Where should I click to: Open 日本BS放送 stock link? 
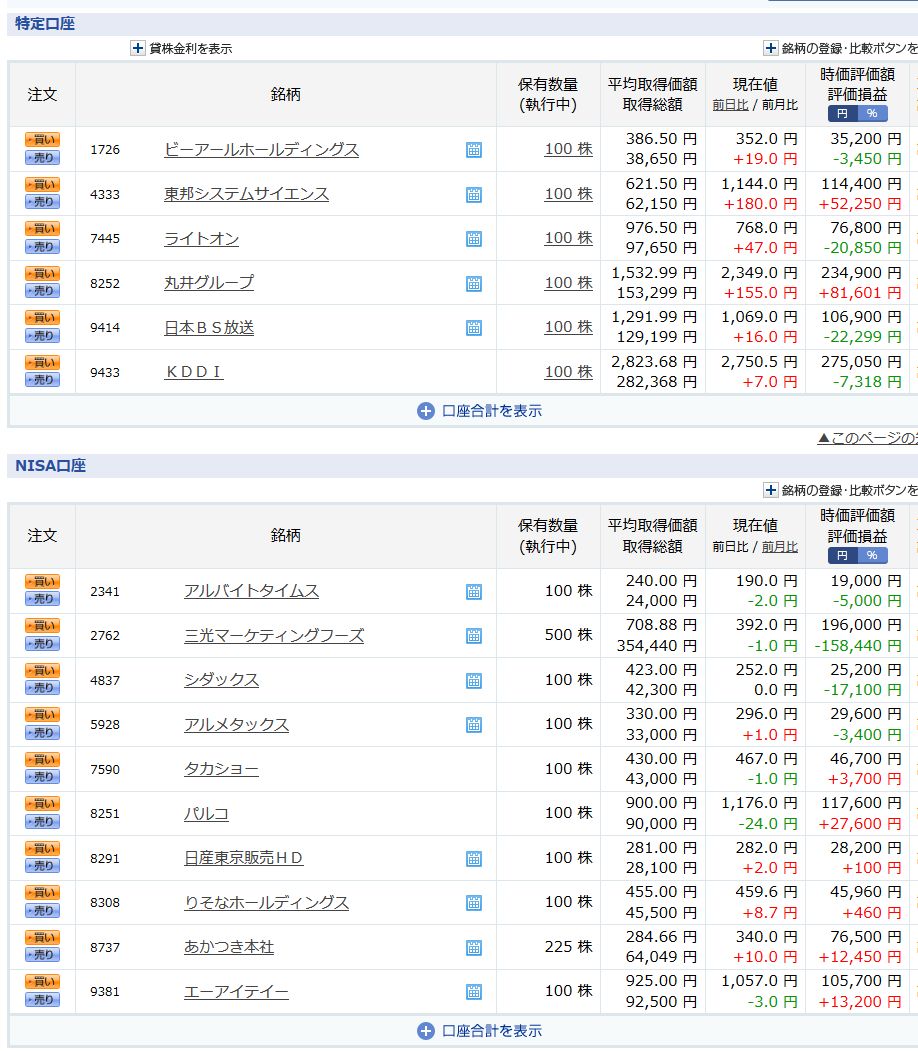[209, 328]
